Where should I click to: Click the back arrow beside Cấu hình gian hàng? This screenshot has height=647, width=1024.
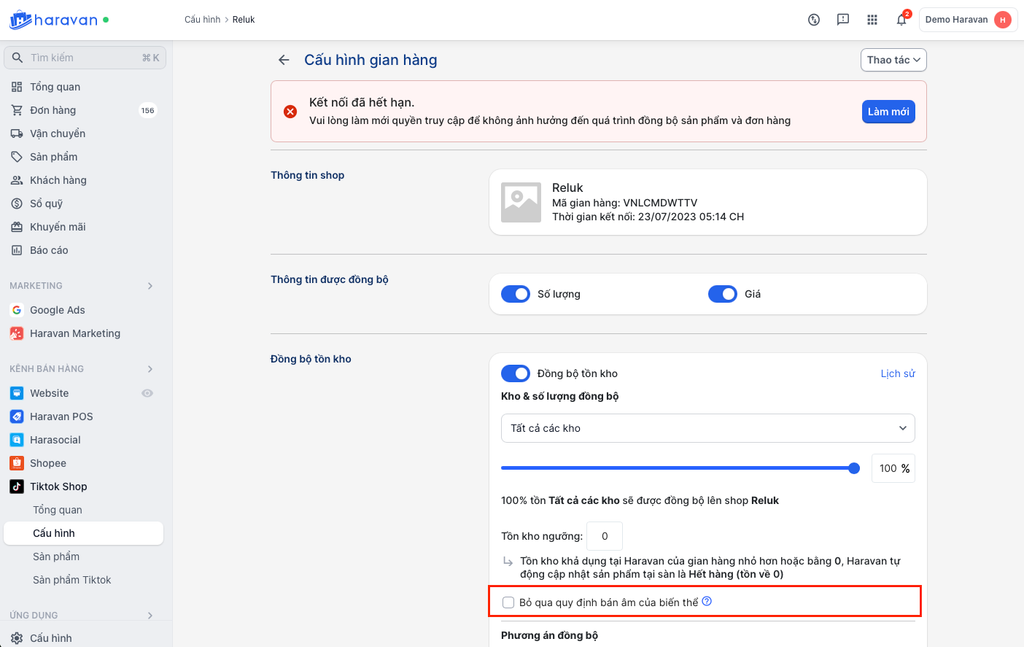pyautogui.click(x=284, y=60)
